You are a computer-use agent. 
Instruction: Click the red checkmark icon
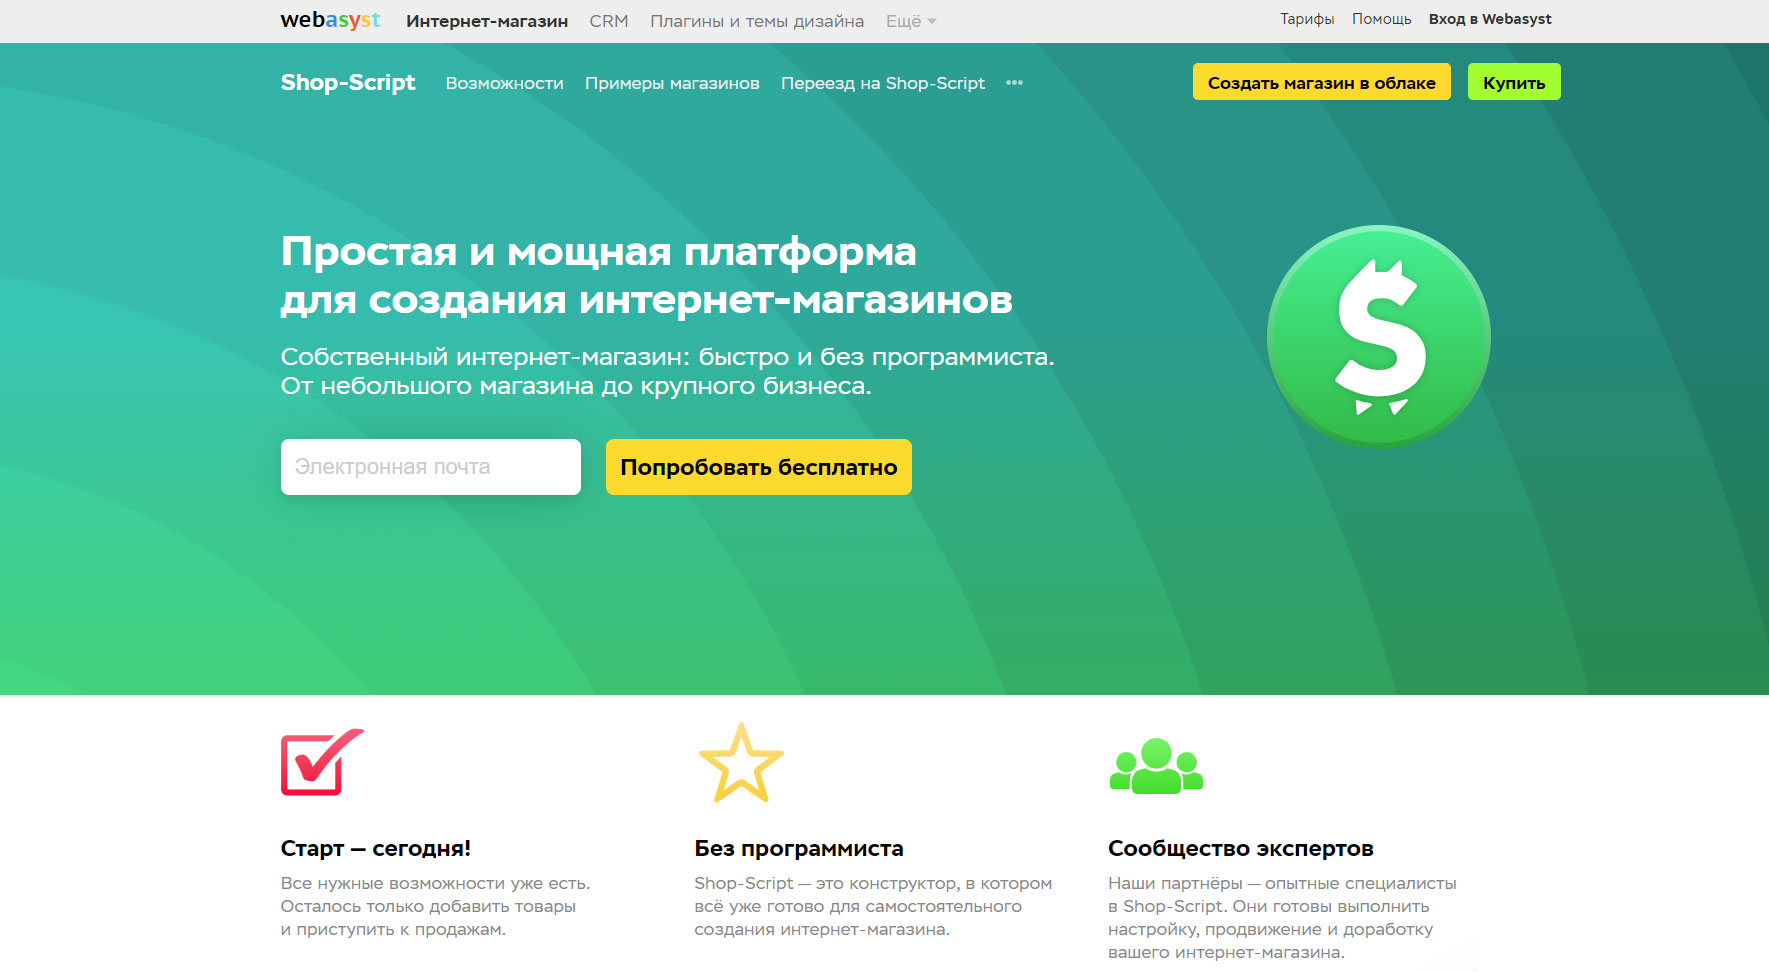pos(322,762)
